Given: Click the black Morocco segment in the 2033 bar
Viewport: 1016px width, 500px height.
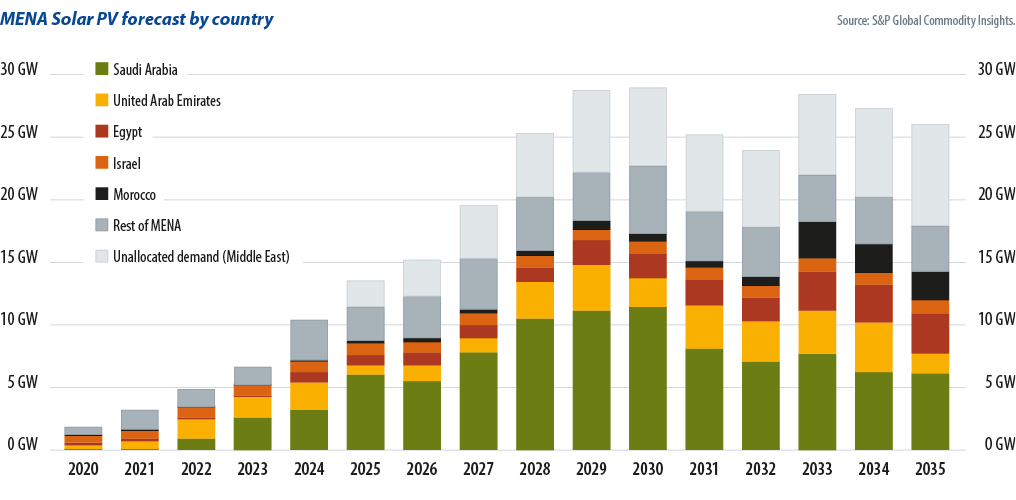Looking at the screenshot, I should [x=816, y=240].
